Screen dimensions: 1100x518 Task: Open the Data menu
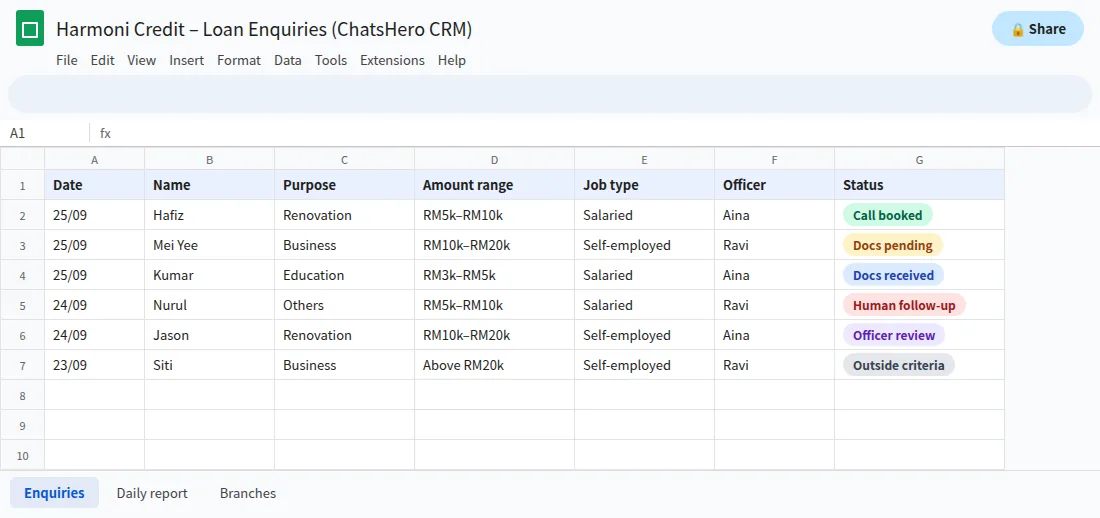288,60
